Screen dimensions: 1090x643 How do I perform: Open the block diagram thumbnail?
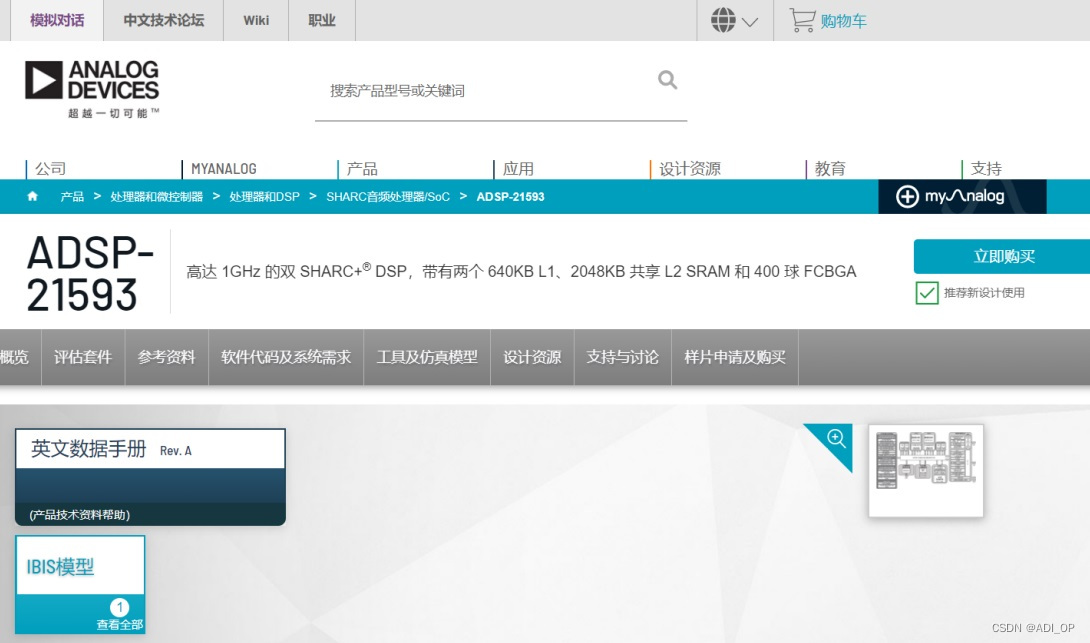[x=925, y=471]
